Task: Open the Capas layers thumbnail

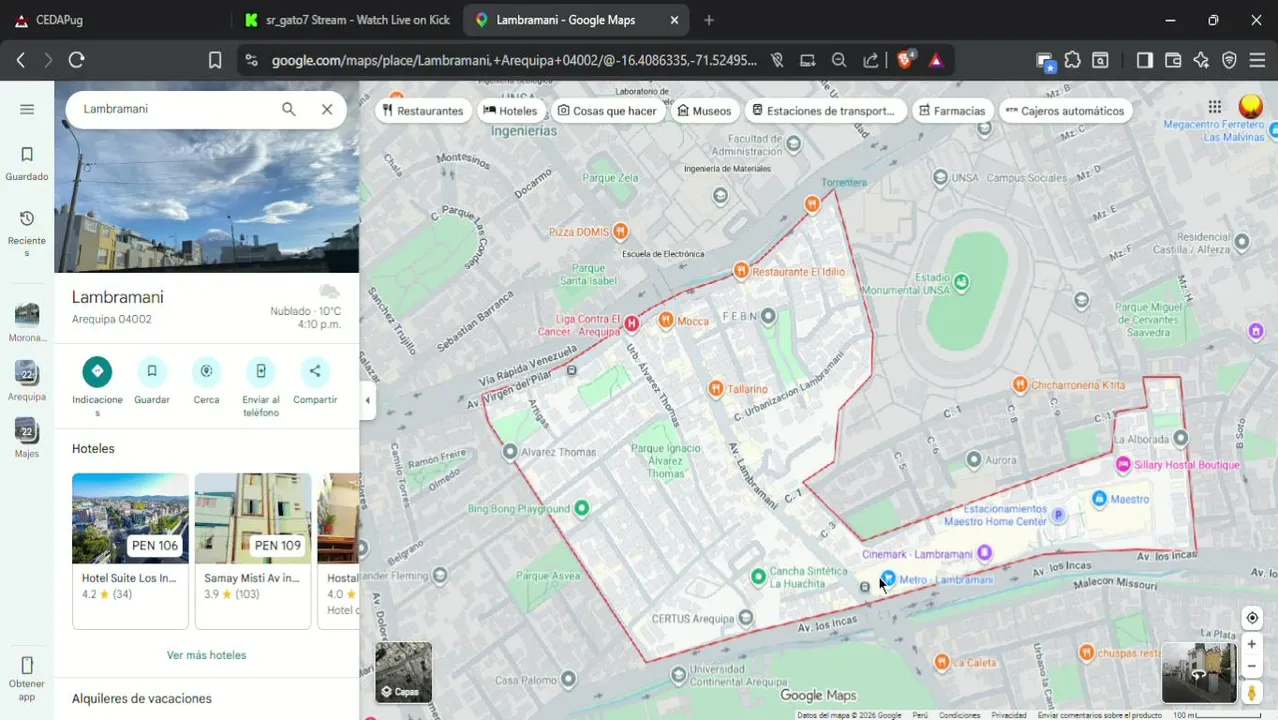Action: pyautogui.click(x=404, y=672)
